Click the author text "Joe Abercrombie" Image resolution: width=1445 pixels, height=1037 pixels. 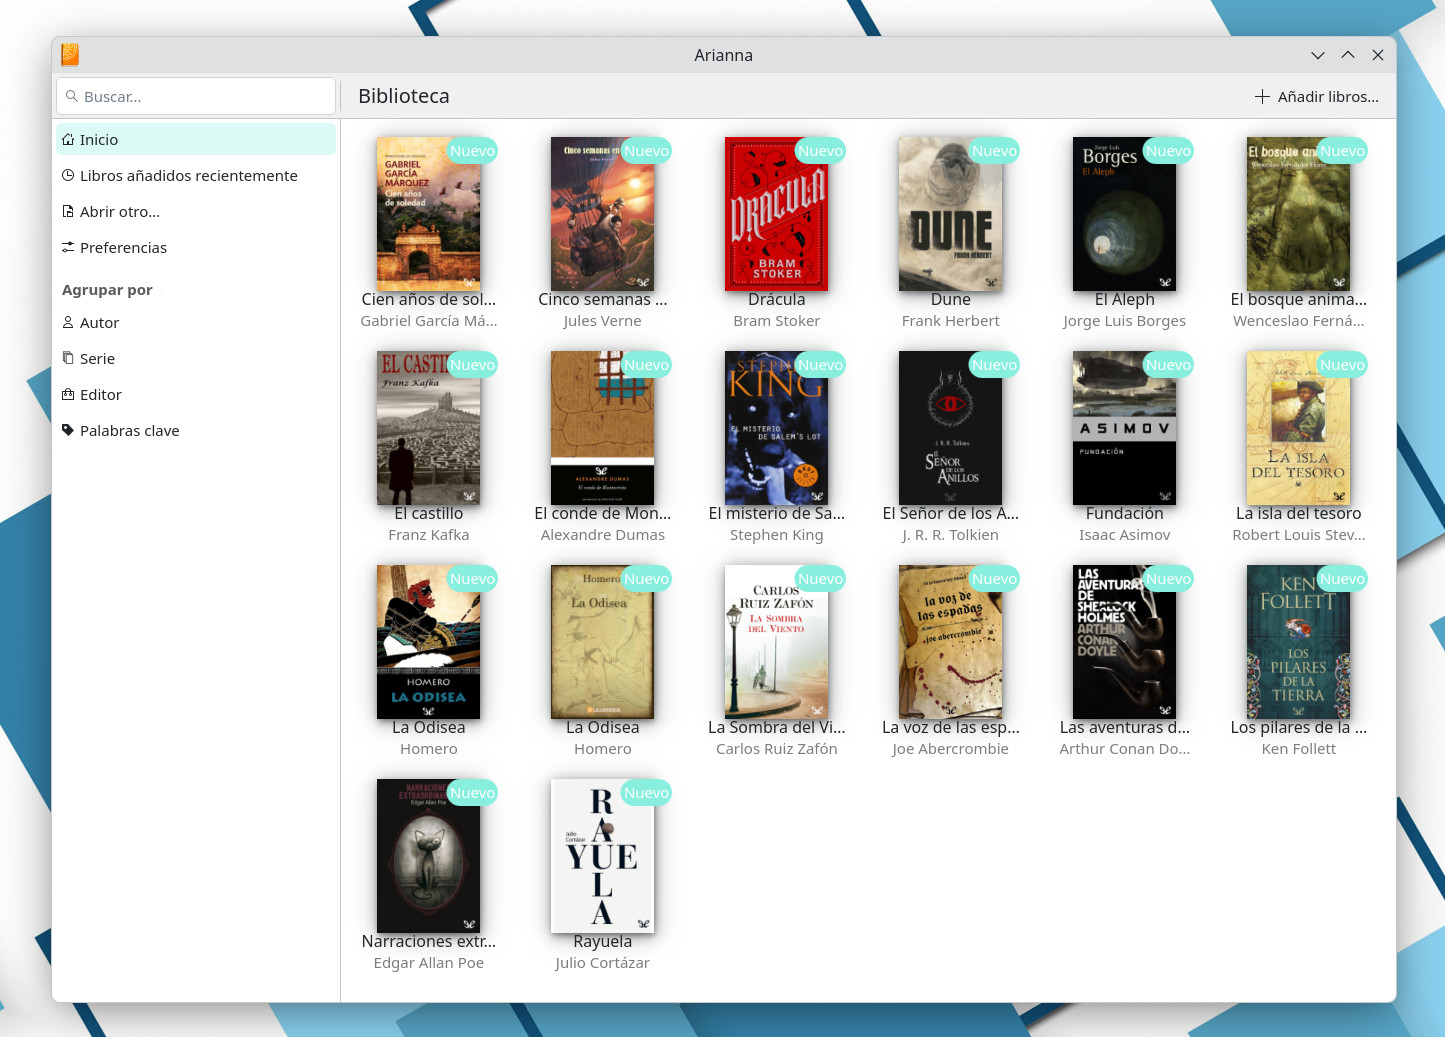950,749
